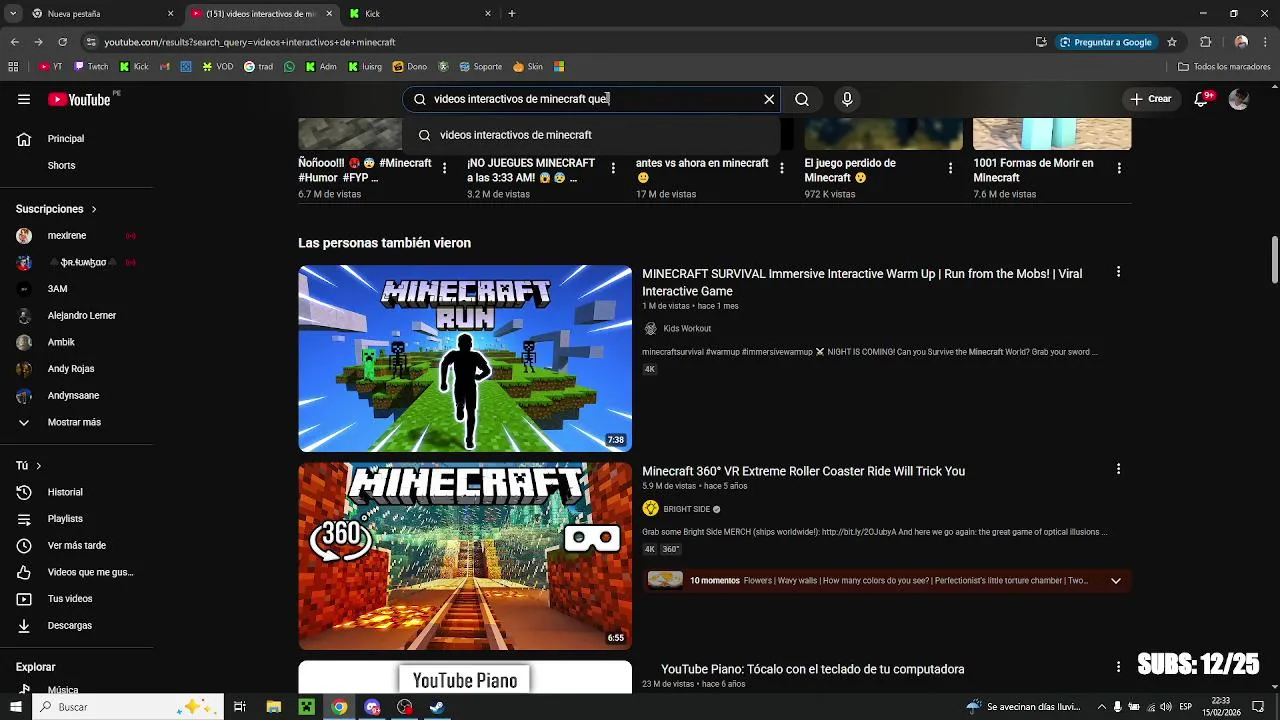Open options menu for Roller Coaster video
1280x720 pixels.
1118,469
